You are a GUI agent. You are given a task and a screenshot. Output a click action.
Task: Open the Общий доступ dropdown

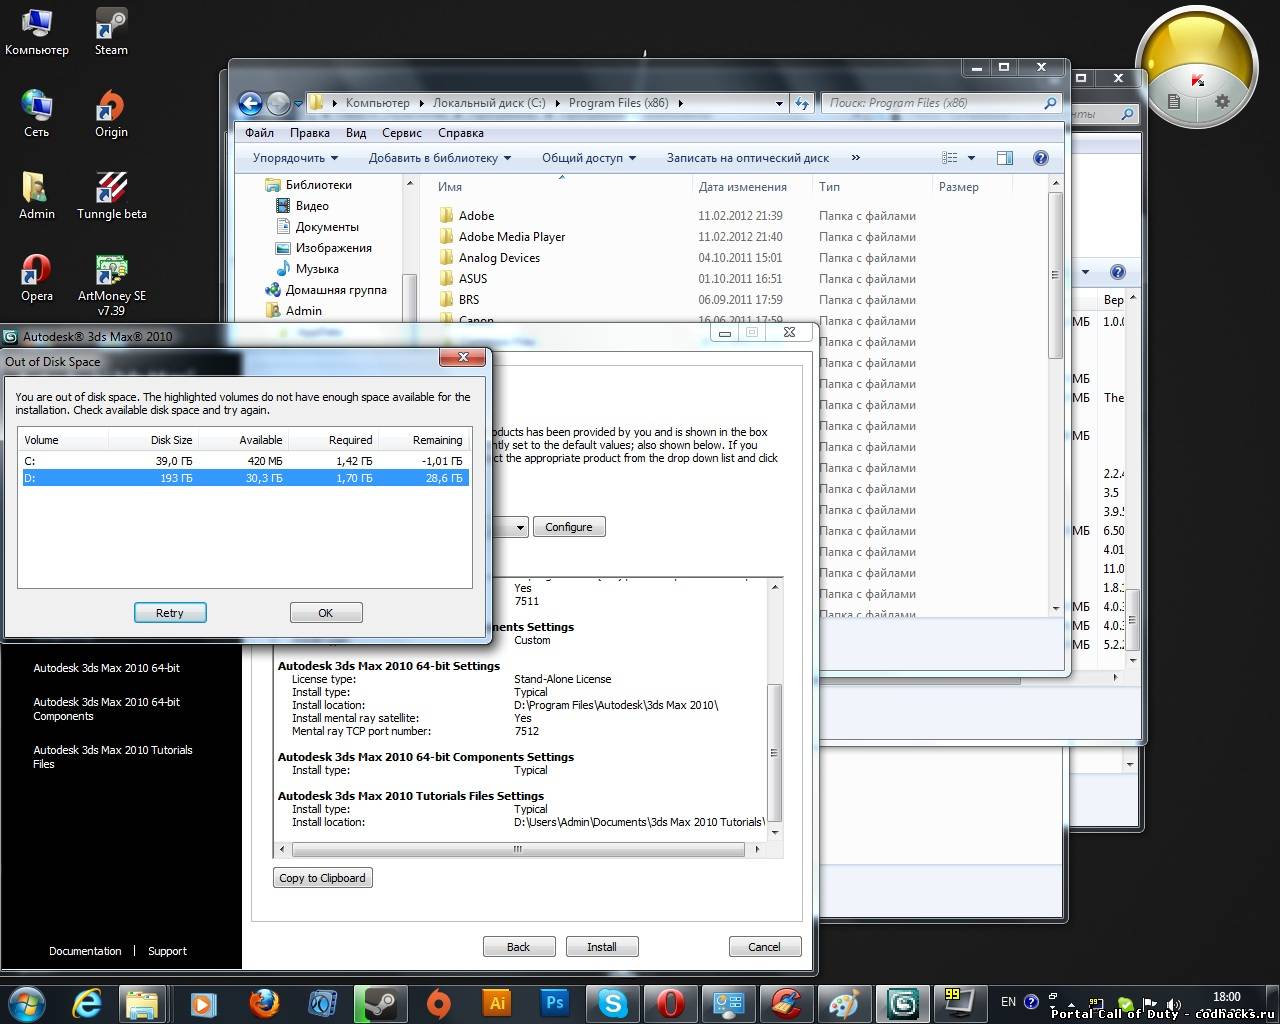(x=589, y=158)
